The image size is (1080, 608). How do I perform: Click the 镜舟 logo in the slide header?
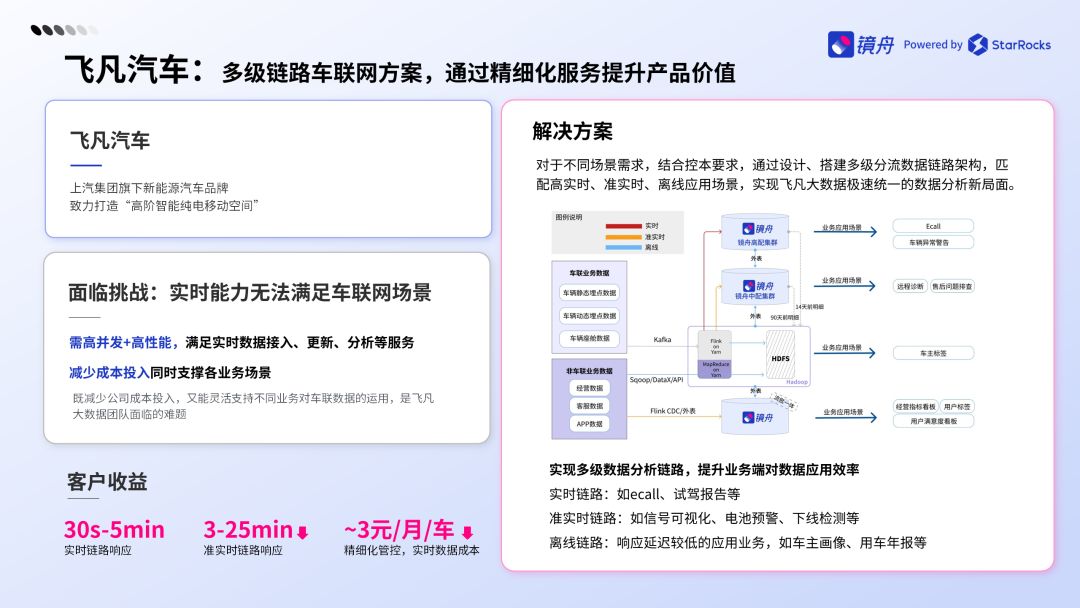pos(861,45)
